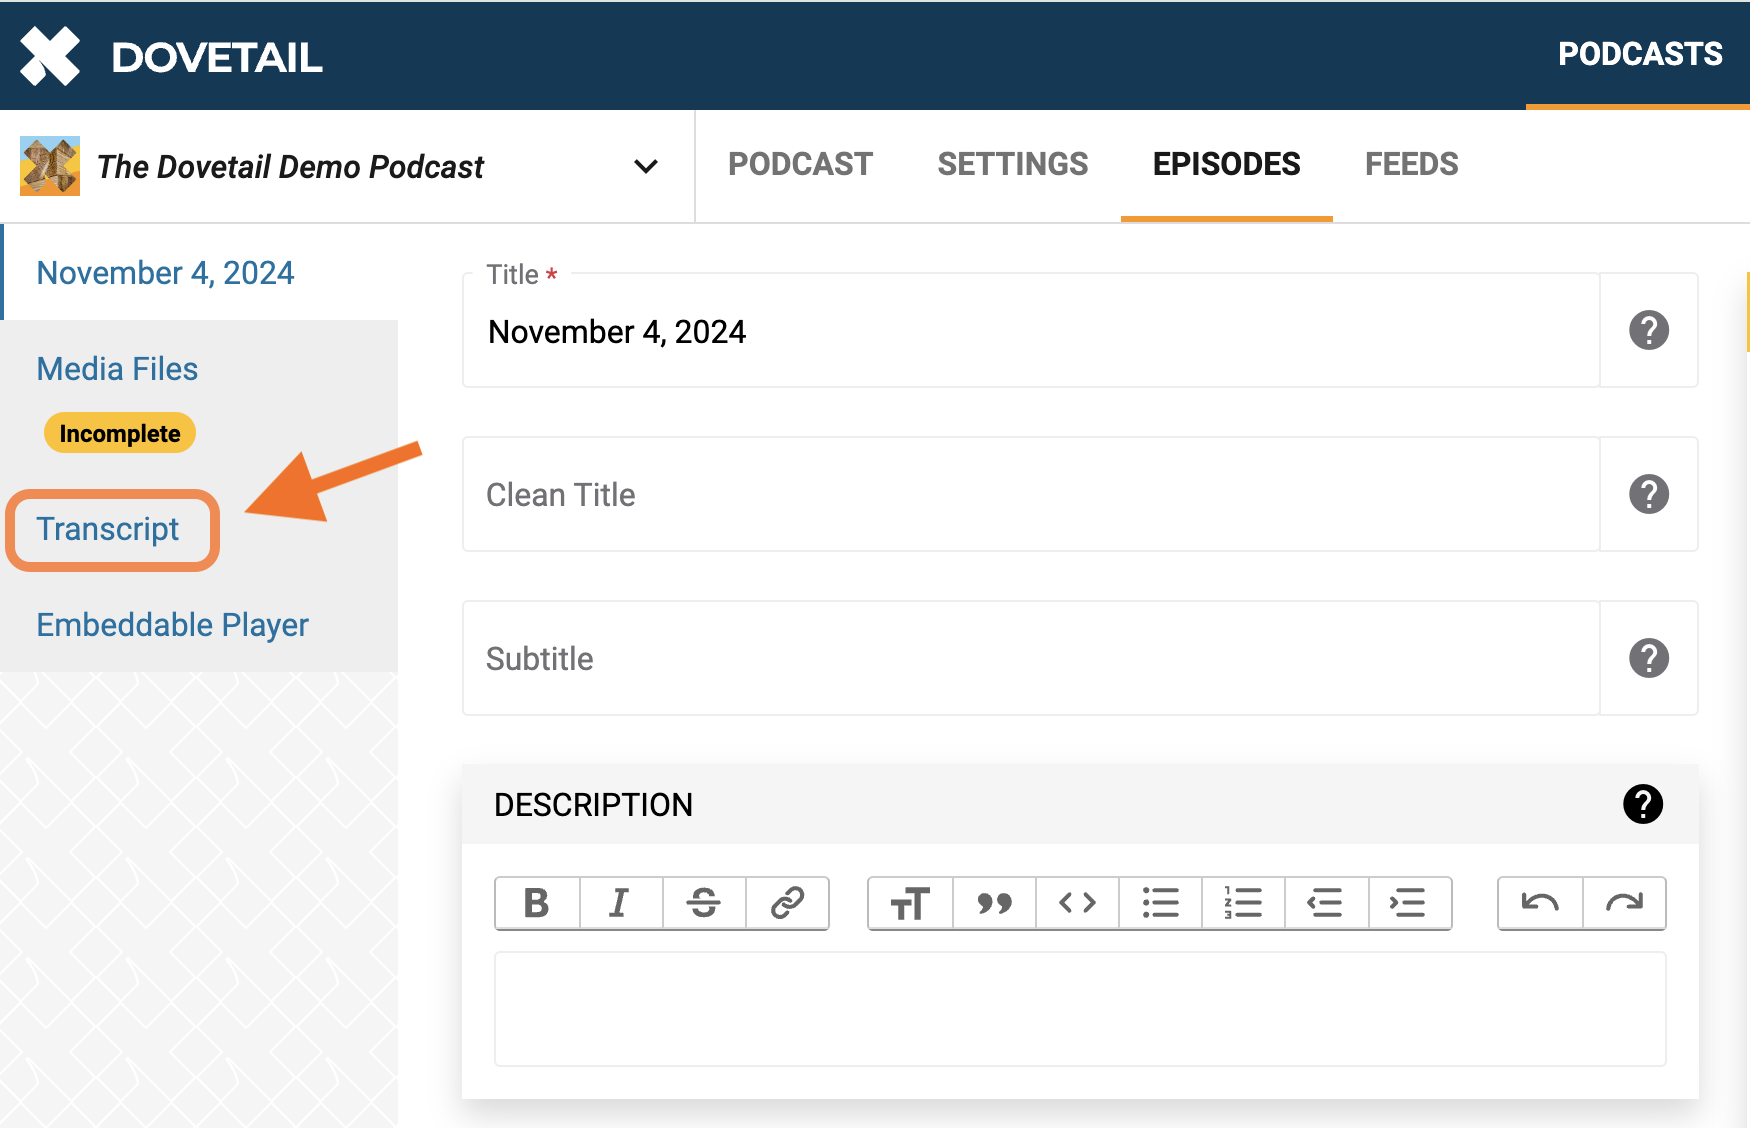Show help for Clean Title field
Screen dimensions: 1750x1128
(1649, 494)
